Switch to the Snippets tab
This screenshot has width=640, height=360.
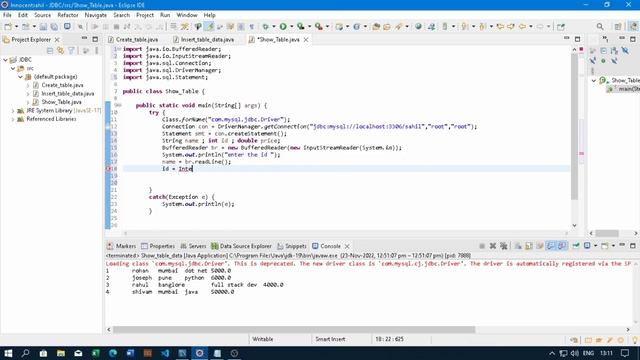point(291,246)
